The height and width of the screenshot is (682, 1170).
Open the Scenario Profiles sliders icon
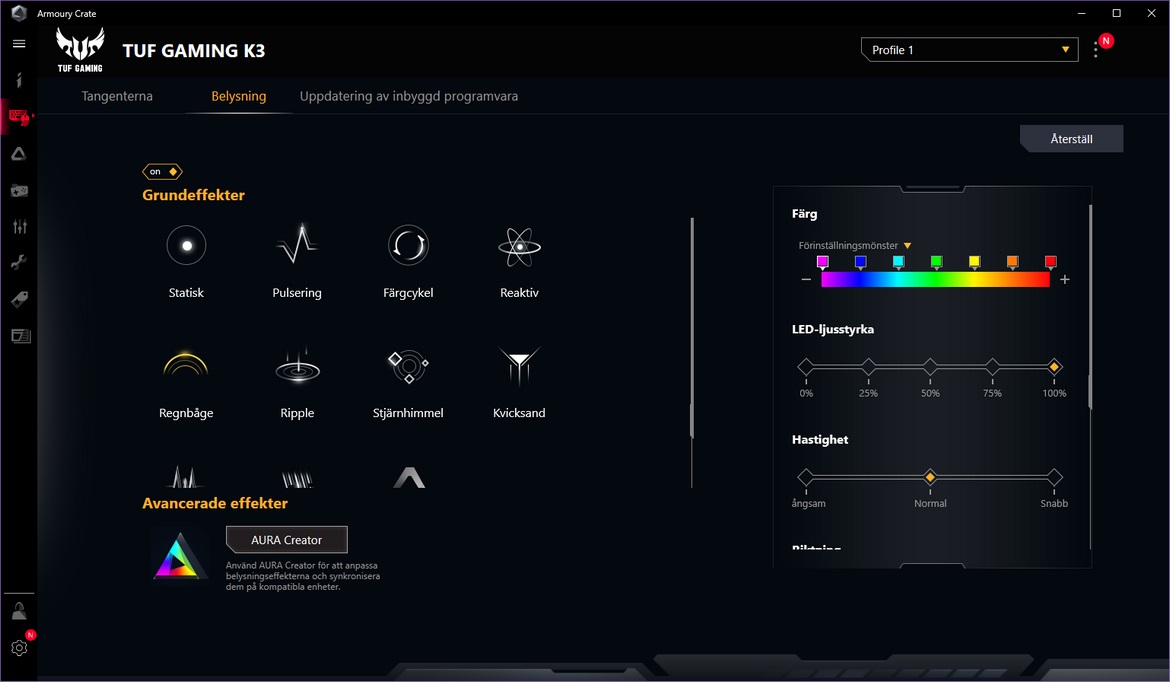(19, 226)
